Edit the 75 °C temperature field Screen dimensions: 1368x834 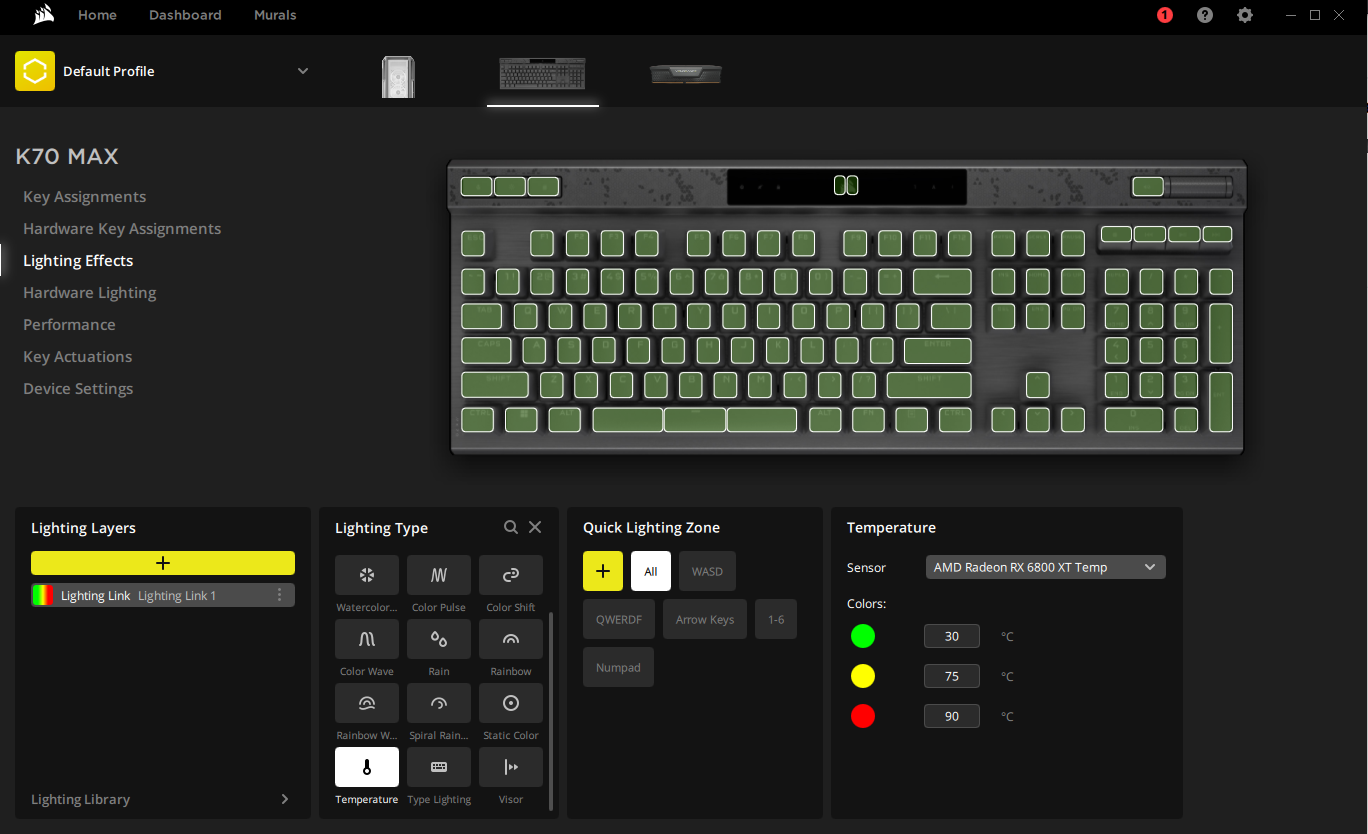point(952,676)
